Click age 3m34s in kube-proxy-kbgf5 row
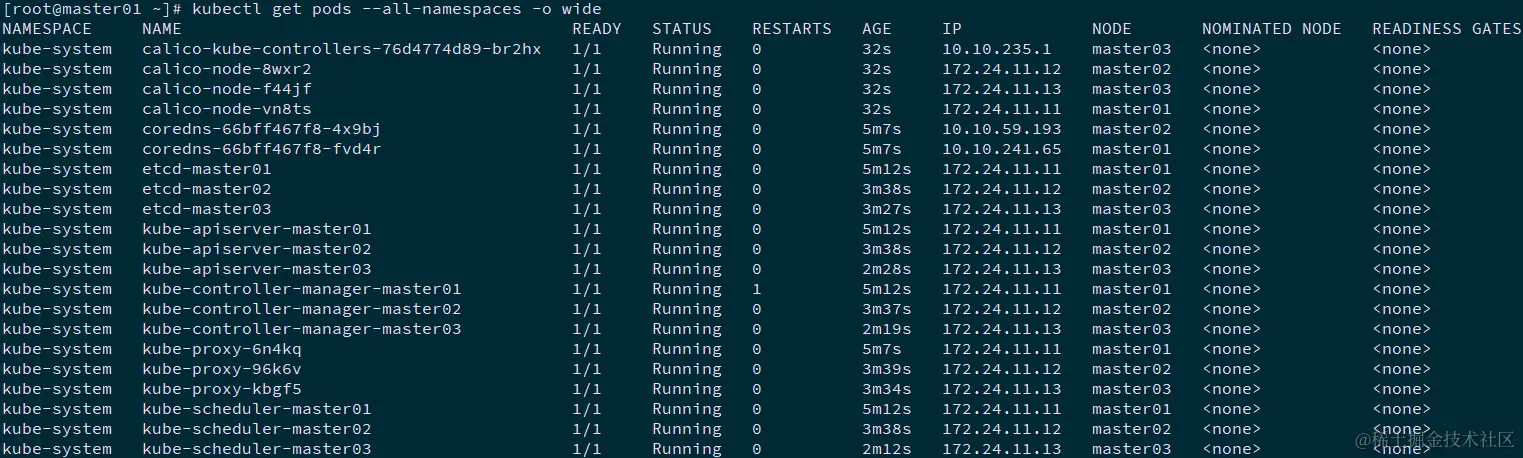 pos(887,389)
